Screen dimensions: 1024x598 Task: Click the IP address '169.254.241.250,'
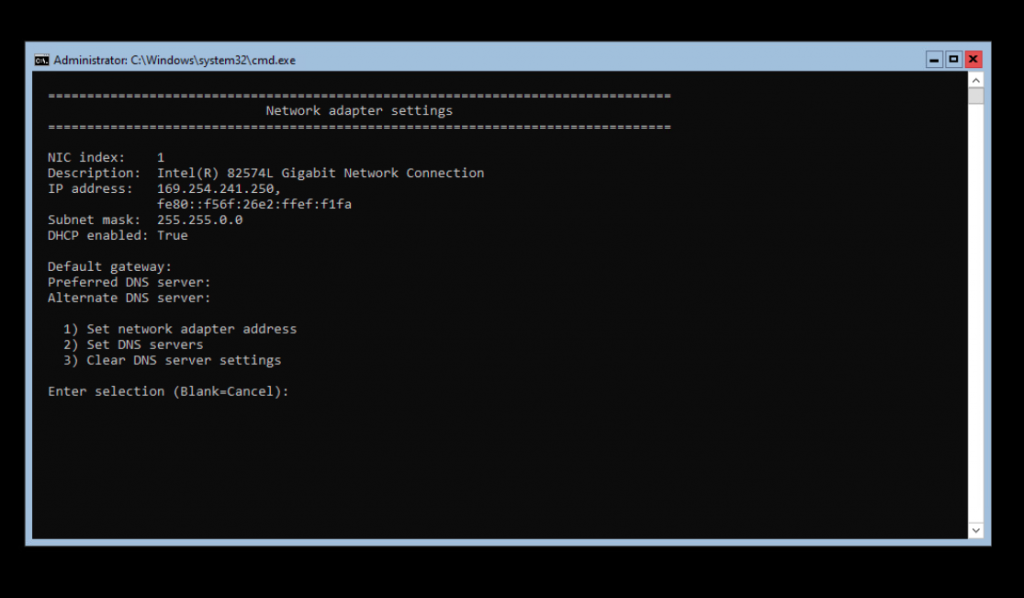point(219,189)
